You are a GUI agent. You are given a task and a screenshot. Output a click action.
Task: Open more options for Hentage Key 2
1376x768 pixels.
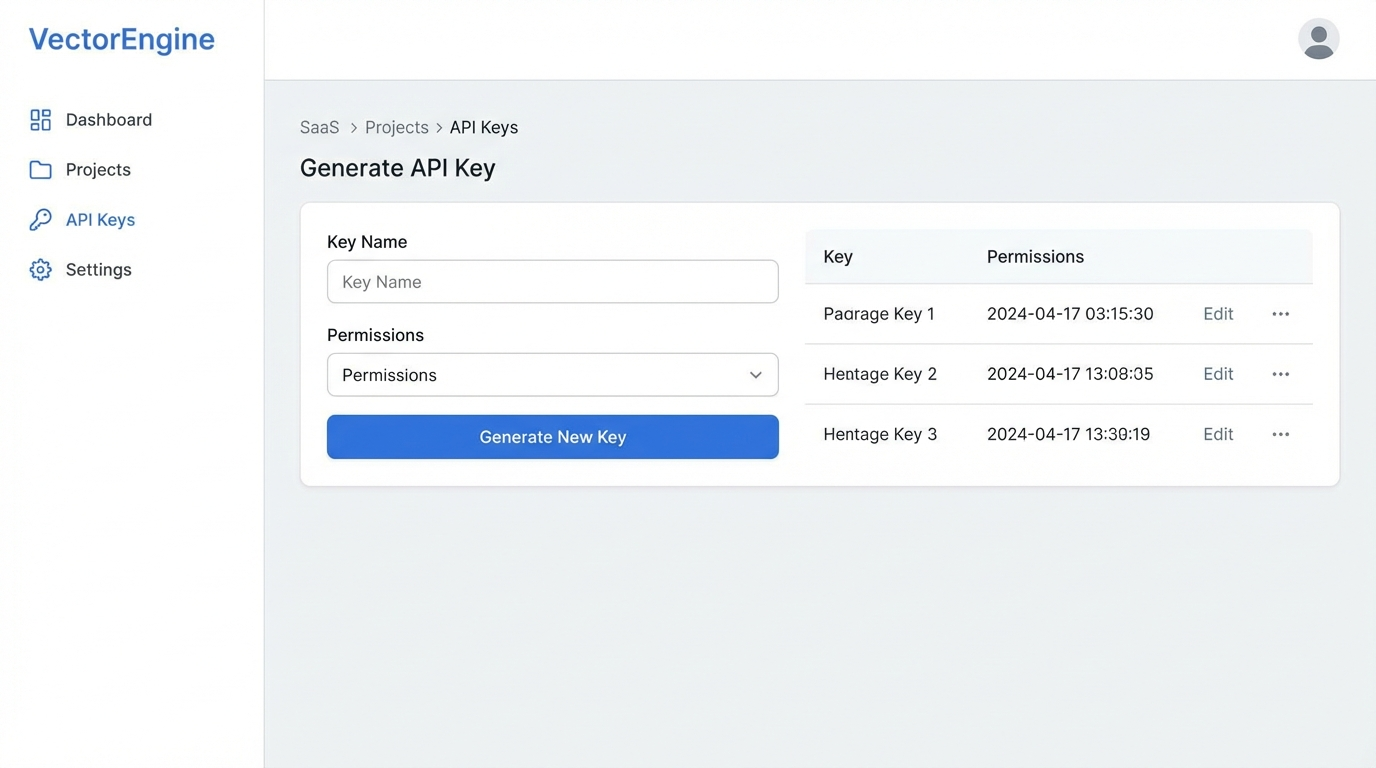(1280, 374)
